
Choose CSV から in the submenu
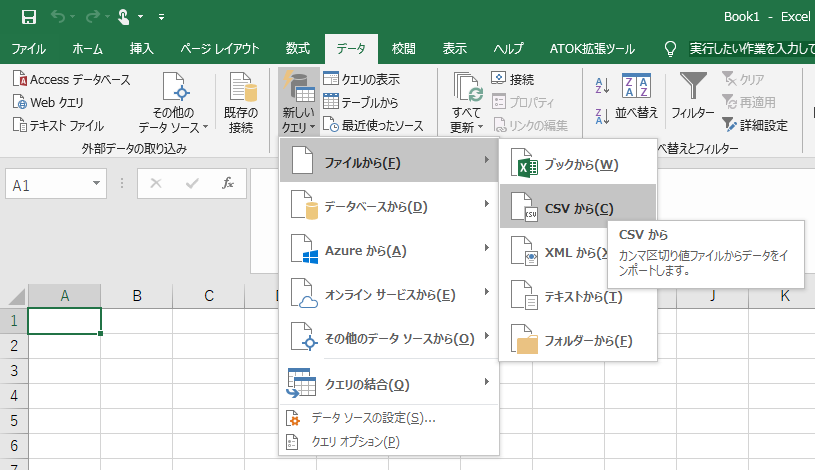(578, 206)
